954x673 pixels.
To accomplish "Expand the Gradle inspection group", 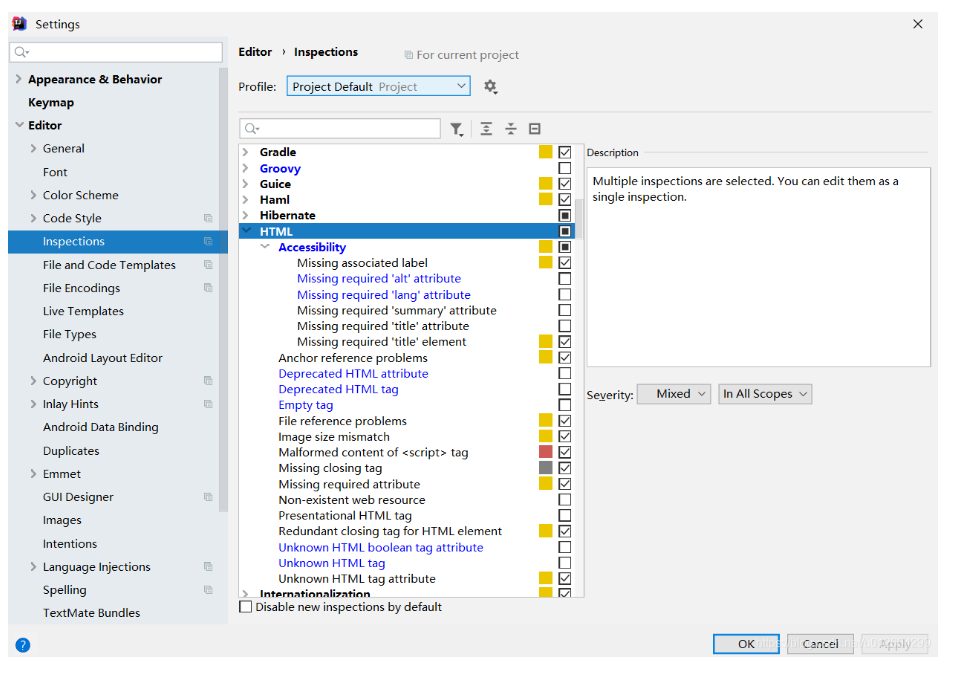I will point(245,152).
